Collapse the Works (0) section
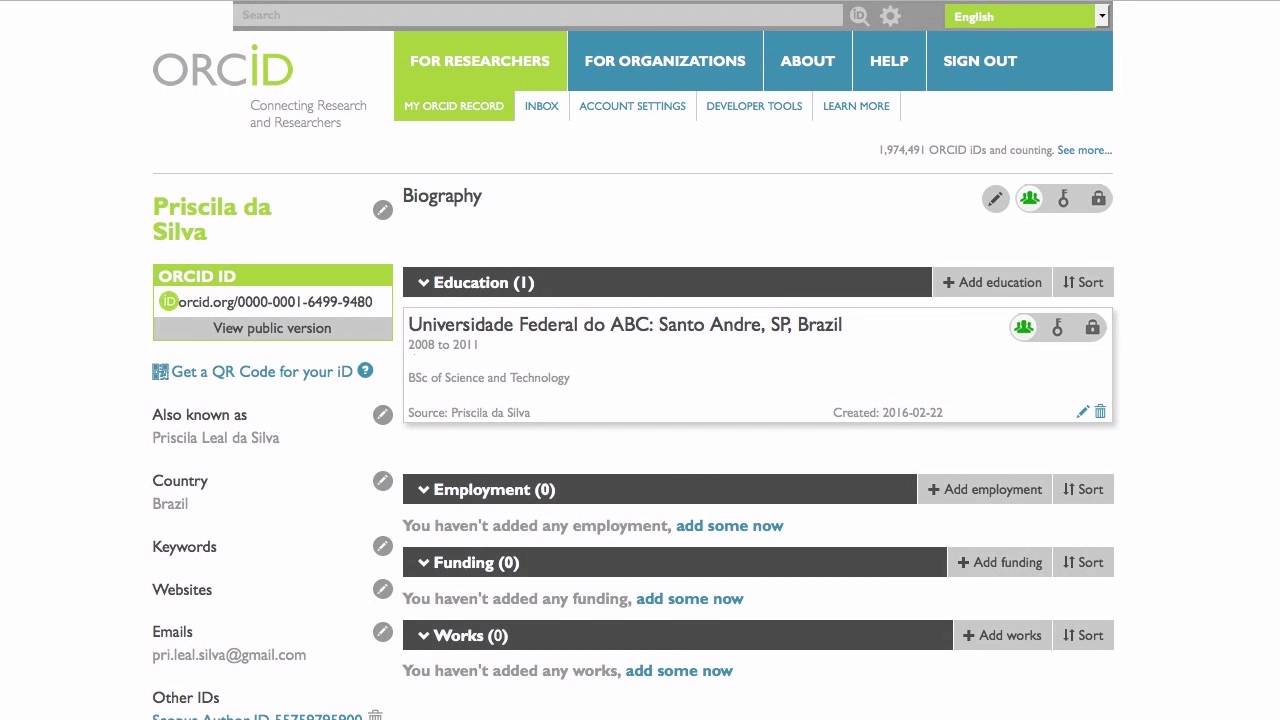 pyautogui.click(x=424, y=636)
